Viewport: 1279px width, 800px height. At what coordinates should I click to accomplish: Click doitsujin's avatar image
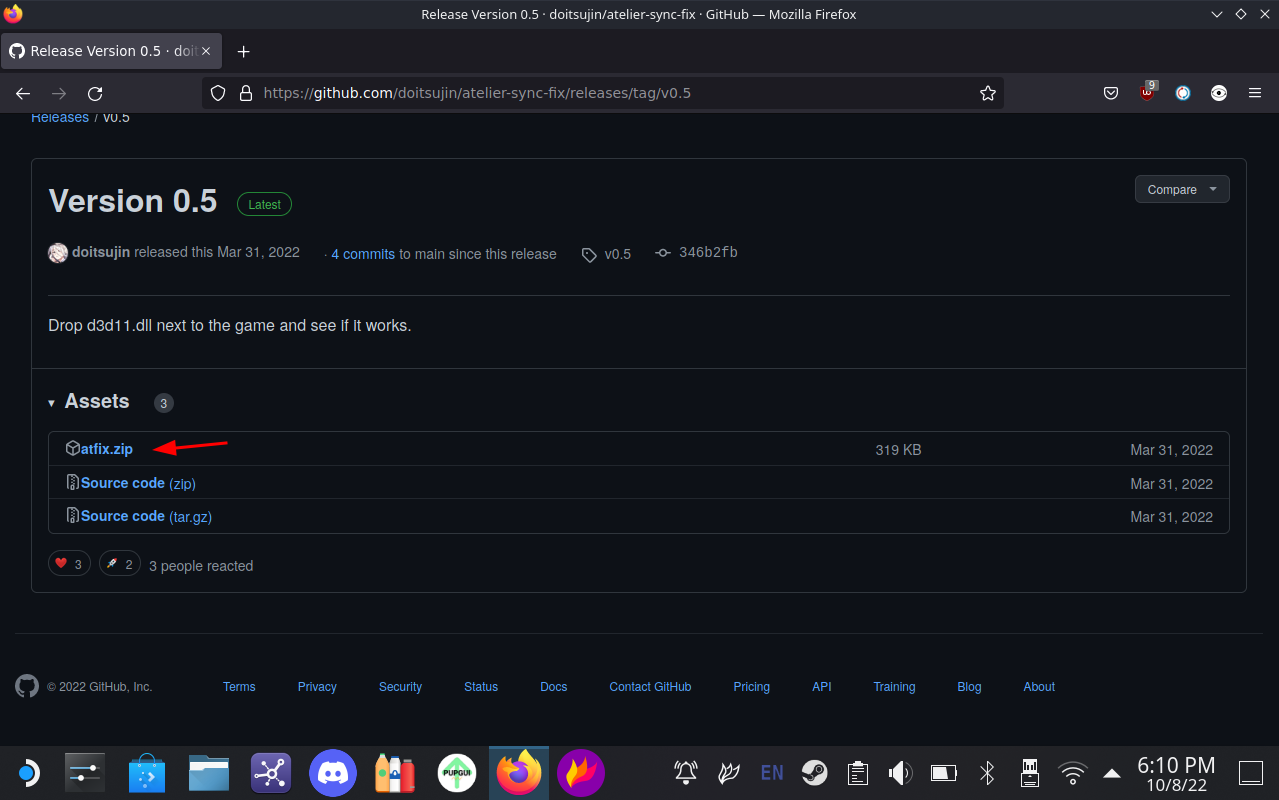click(x=58, y=253)
